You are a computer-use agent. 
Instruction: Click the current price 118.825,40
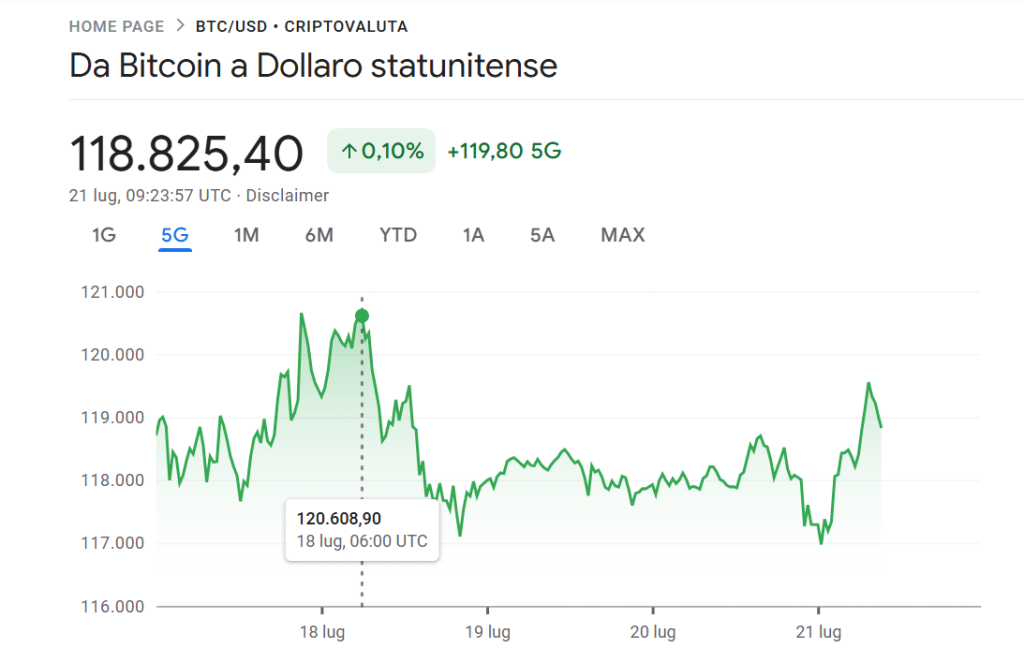(186, 154)
